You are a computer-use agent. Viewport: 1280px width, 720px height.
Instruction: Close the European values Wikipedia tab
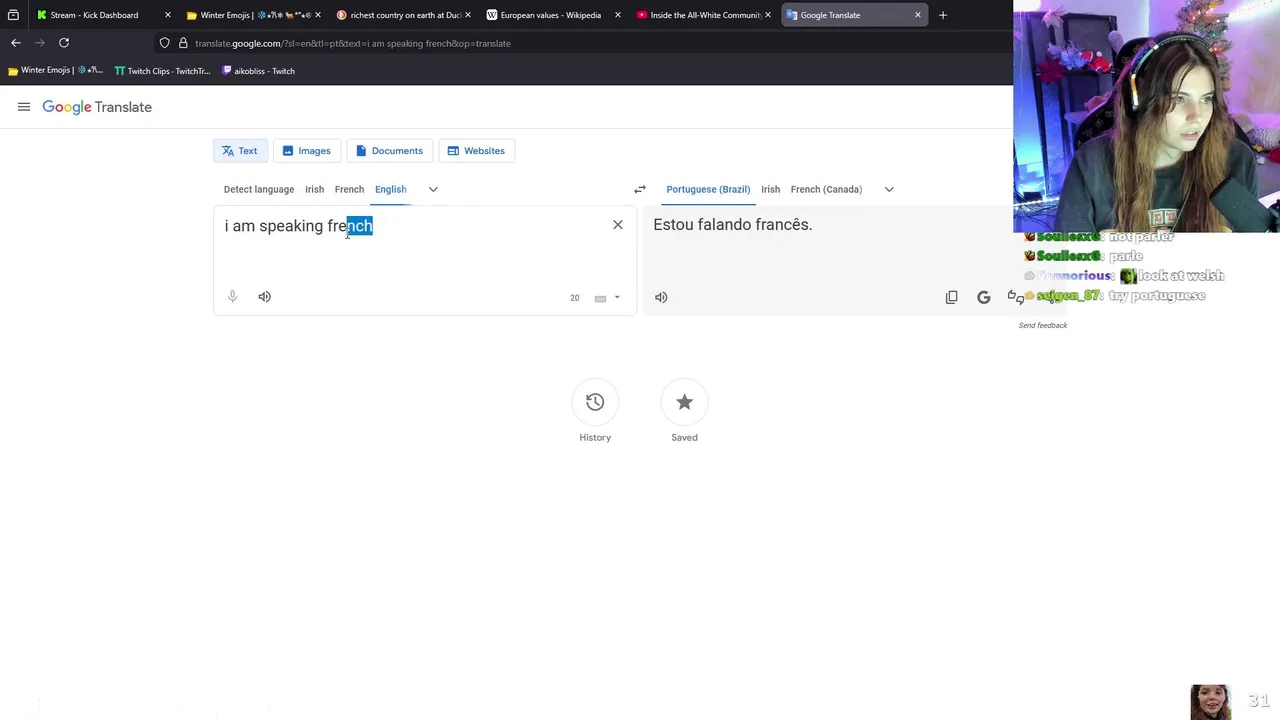(617, 15)
